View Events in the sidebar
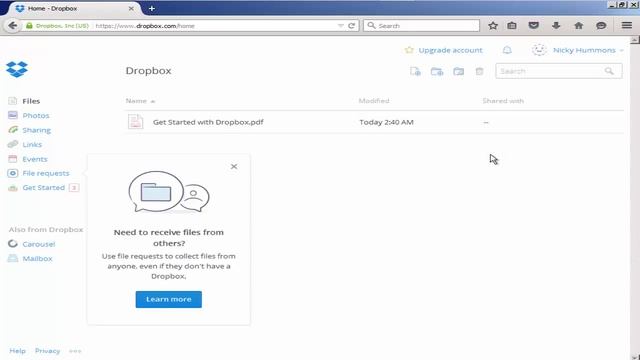The width and height of the screenshot is (640, 360). pyautogui.click(x=35, y=159)
